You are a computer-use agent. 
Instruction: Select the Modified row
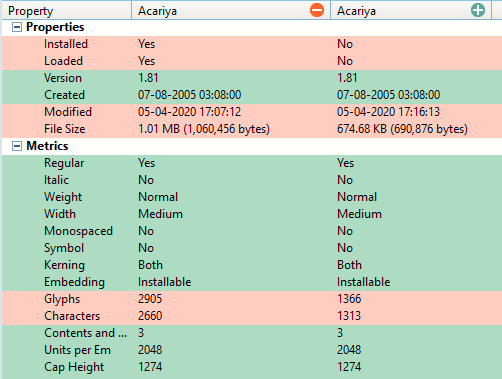252,112
